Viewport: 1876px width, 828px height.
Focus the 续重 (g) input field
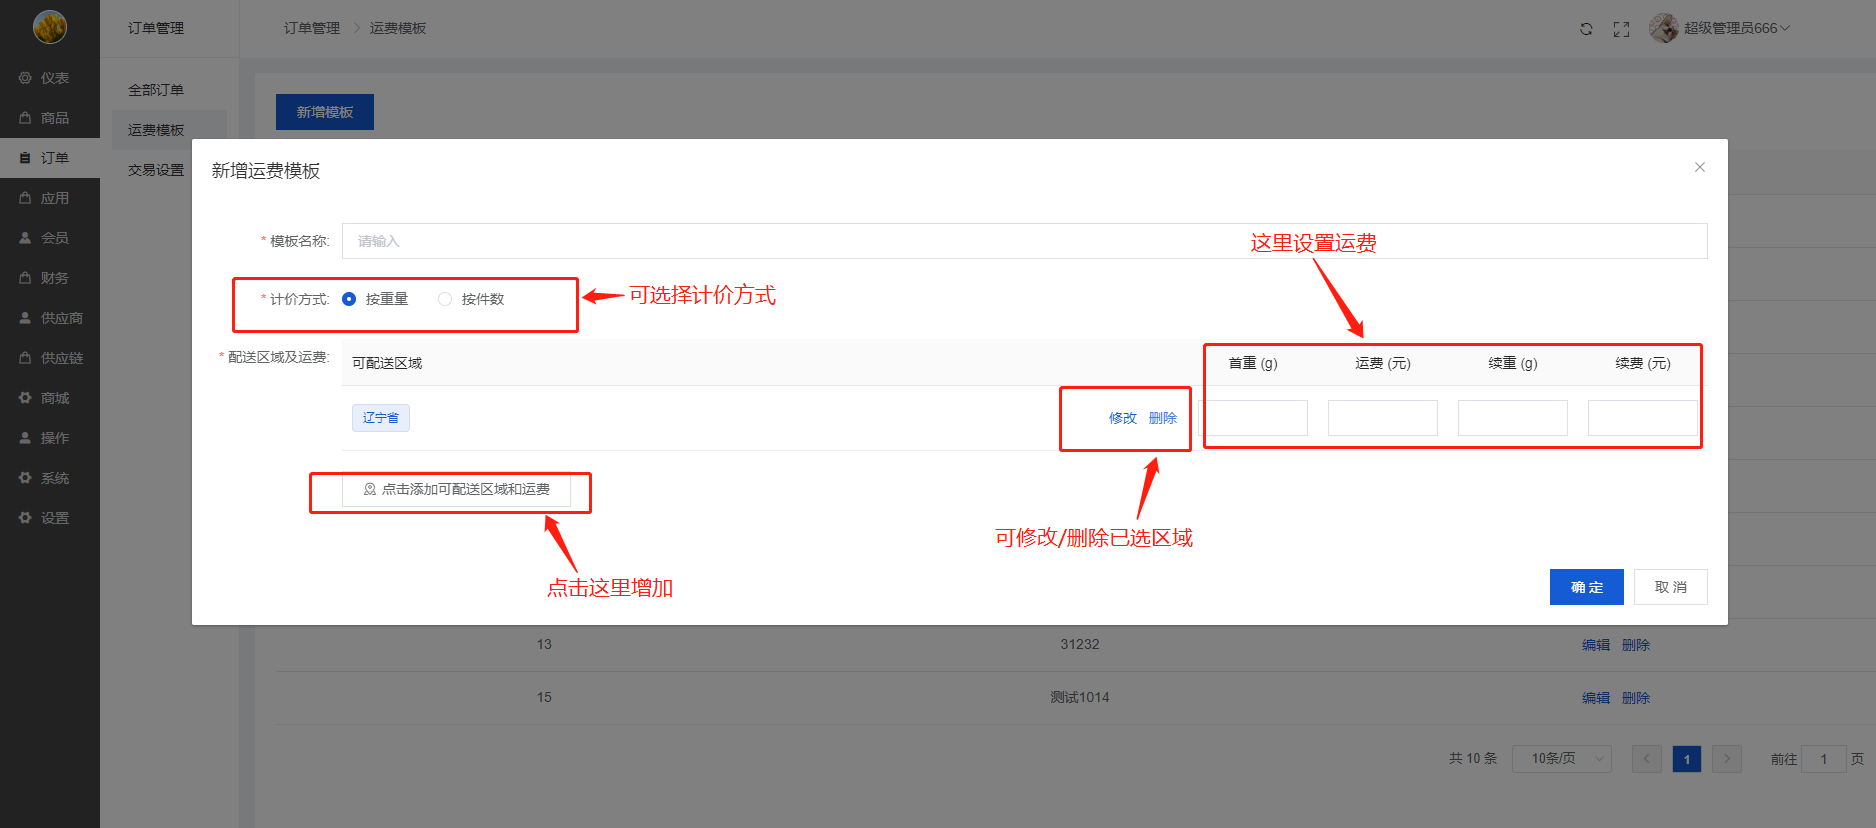click(1513, 418)
